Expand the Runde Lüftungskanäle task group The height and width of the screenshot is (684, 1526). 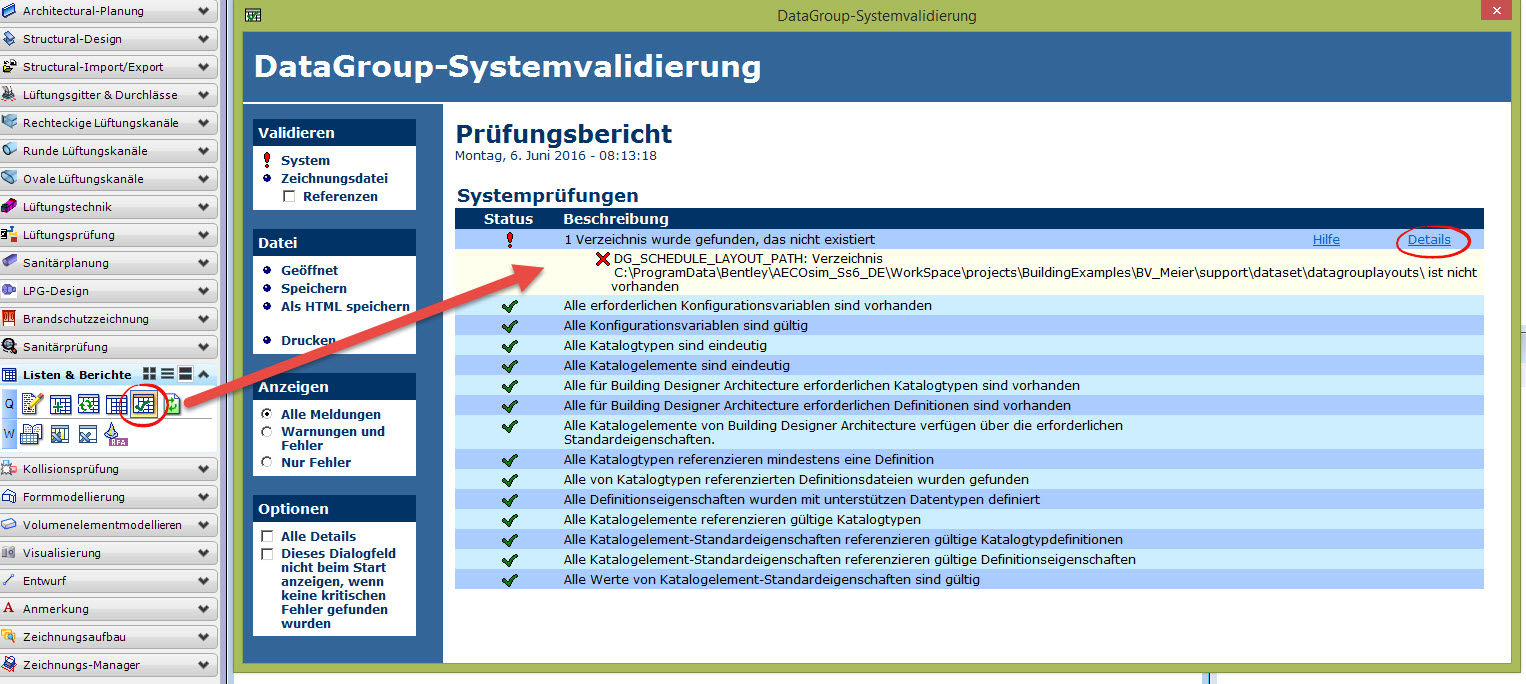[204, 151]
